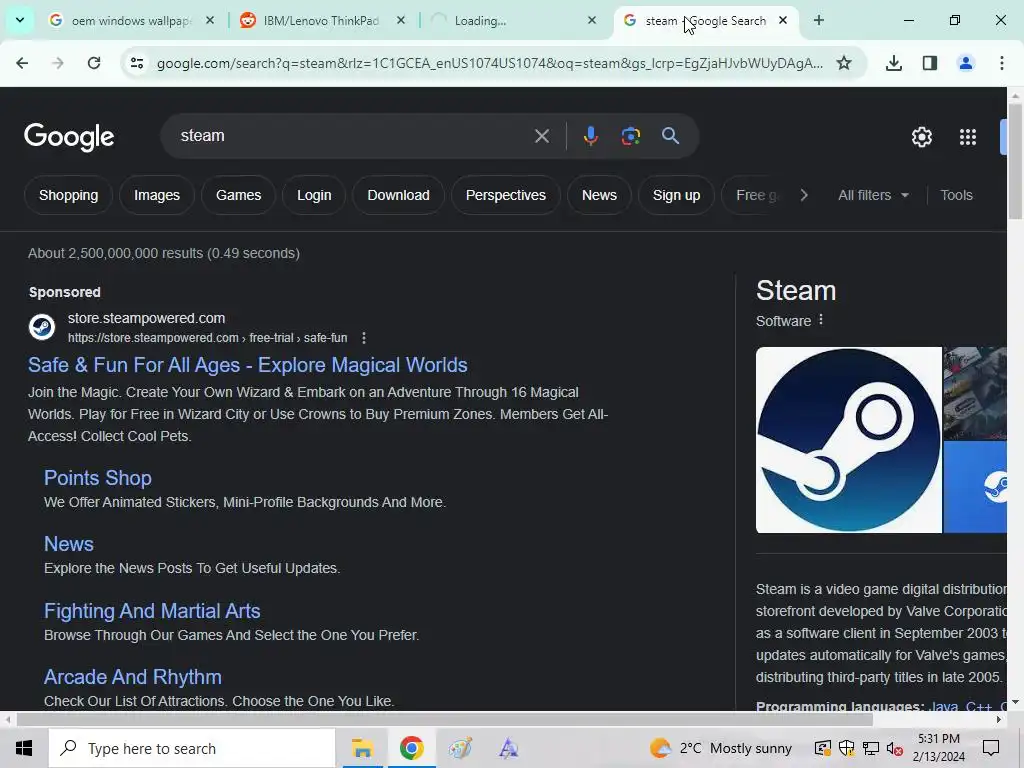
Task: Open a new browser tab
Action: pyautogui.click(x=818, y=20)
